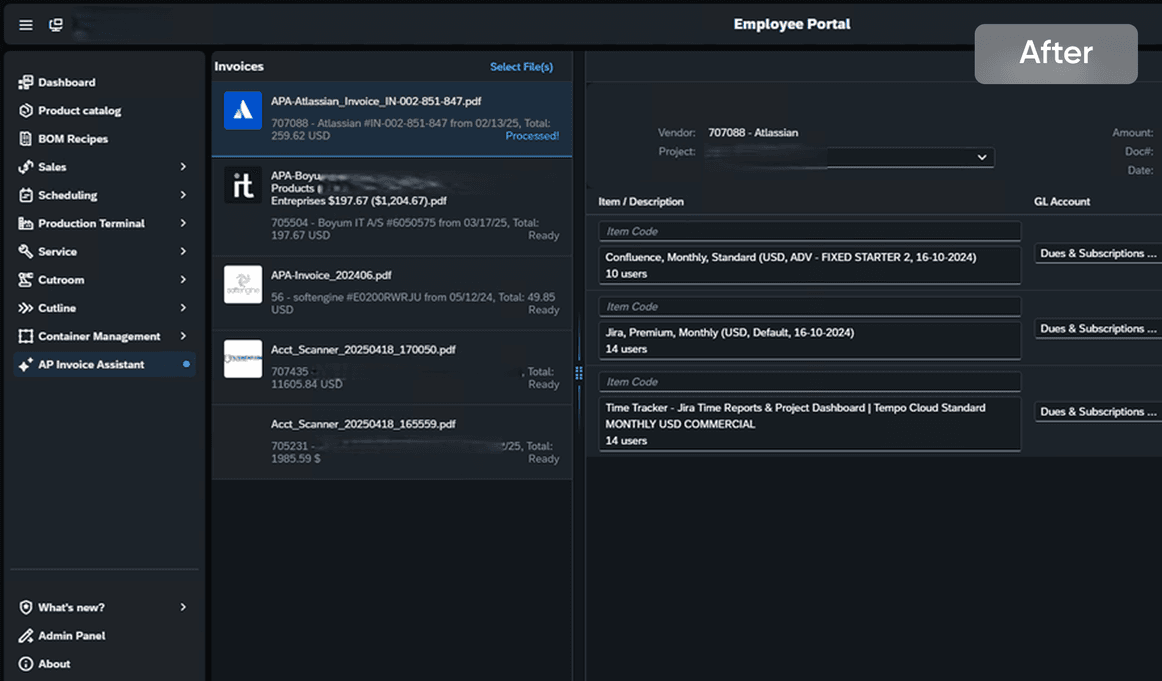Click the Scheduling calendar icon
The width and height of the screenshot is (1162, 681).
coord(26,195)
